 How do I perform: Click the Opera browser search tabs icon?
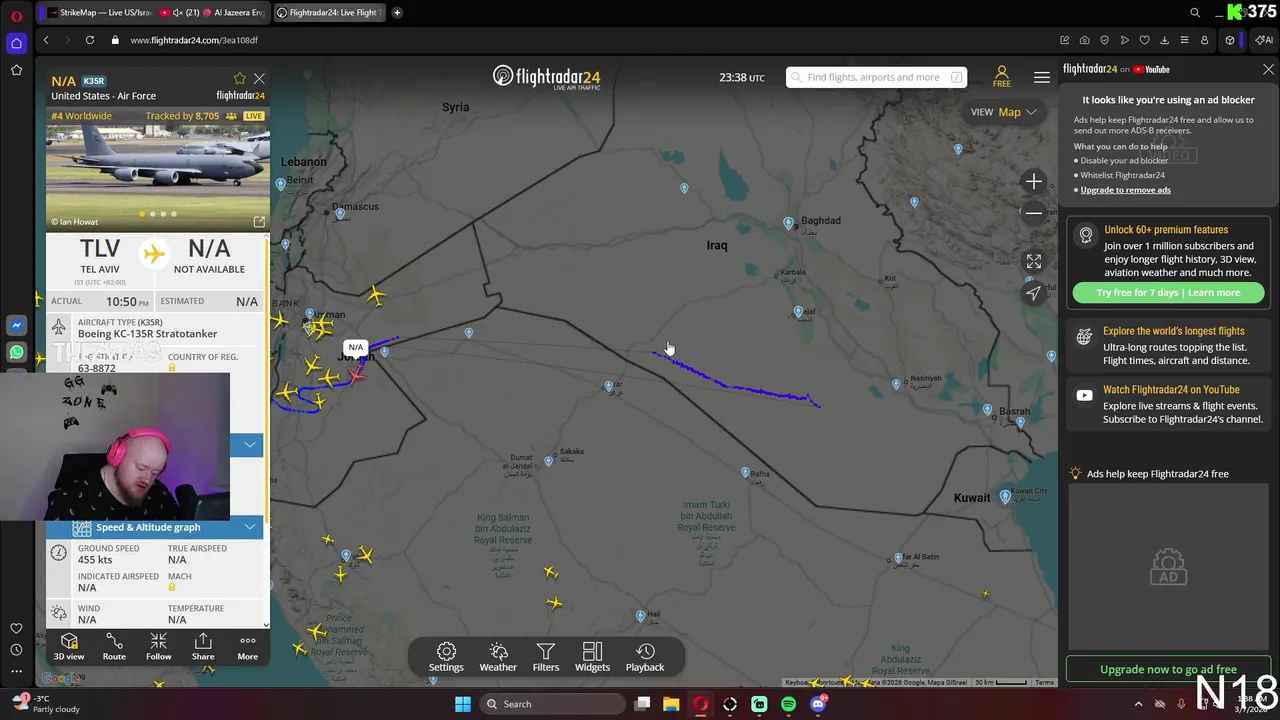(1195, 12)
